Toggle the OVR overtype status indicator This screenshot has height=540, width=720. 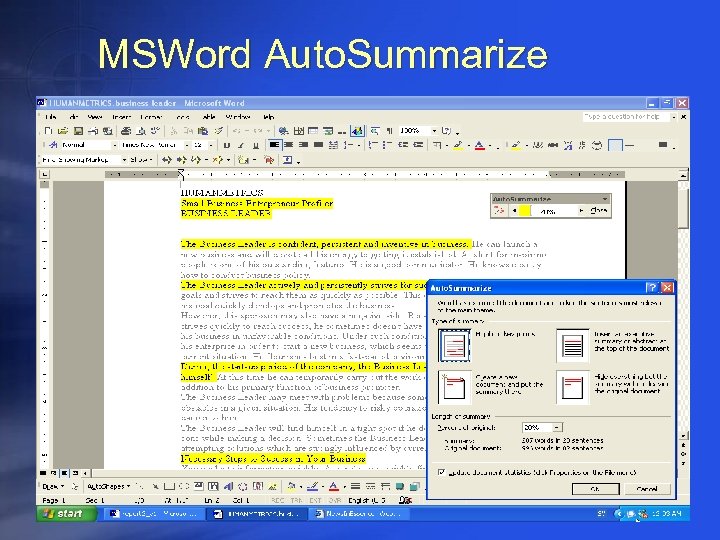(x=334, y=500)
